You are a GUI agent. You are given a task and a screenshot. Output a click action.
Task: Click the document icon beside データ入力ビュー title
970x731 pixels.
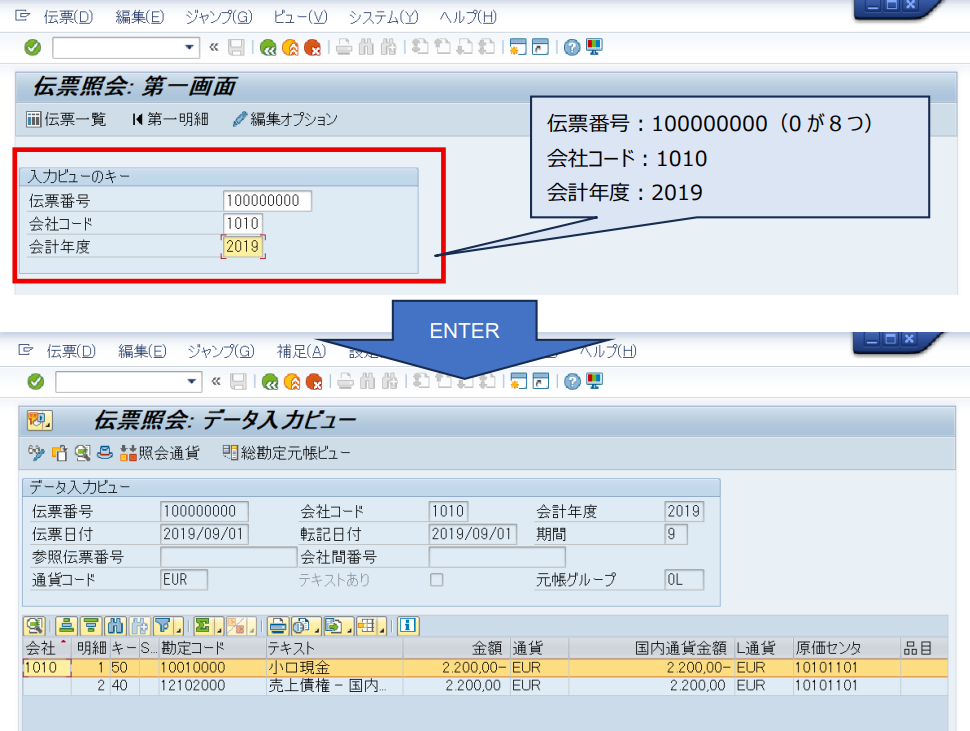point(40,421)
